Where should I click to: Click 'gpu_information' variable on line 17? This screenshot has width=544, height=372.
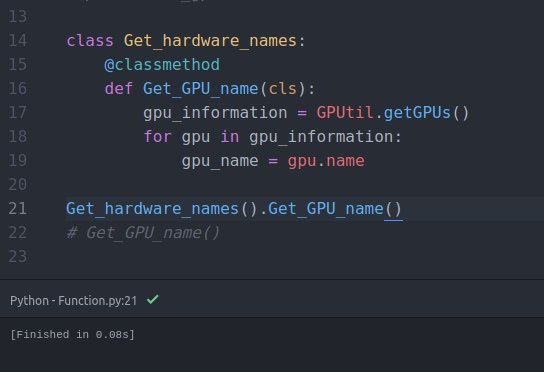215,113
